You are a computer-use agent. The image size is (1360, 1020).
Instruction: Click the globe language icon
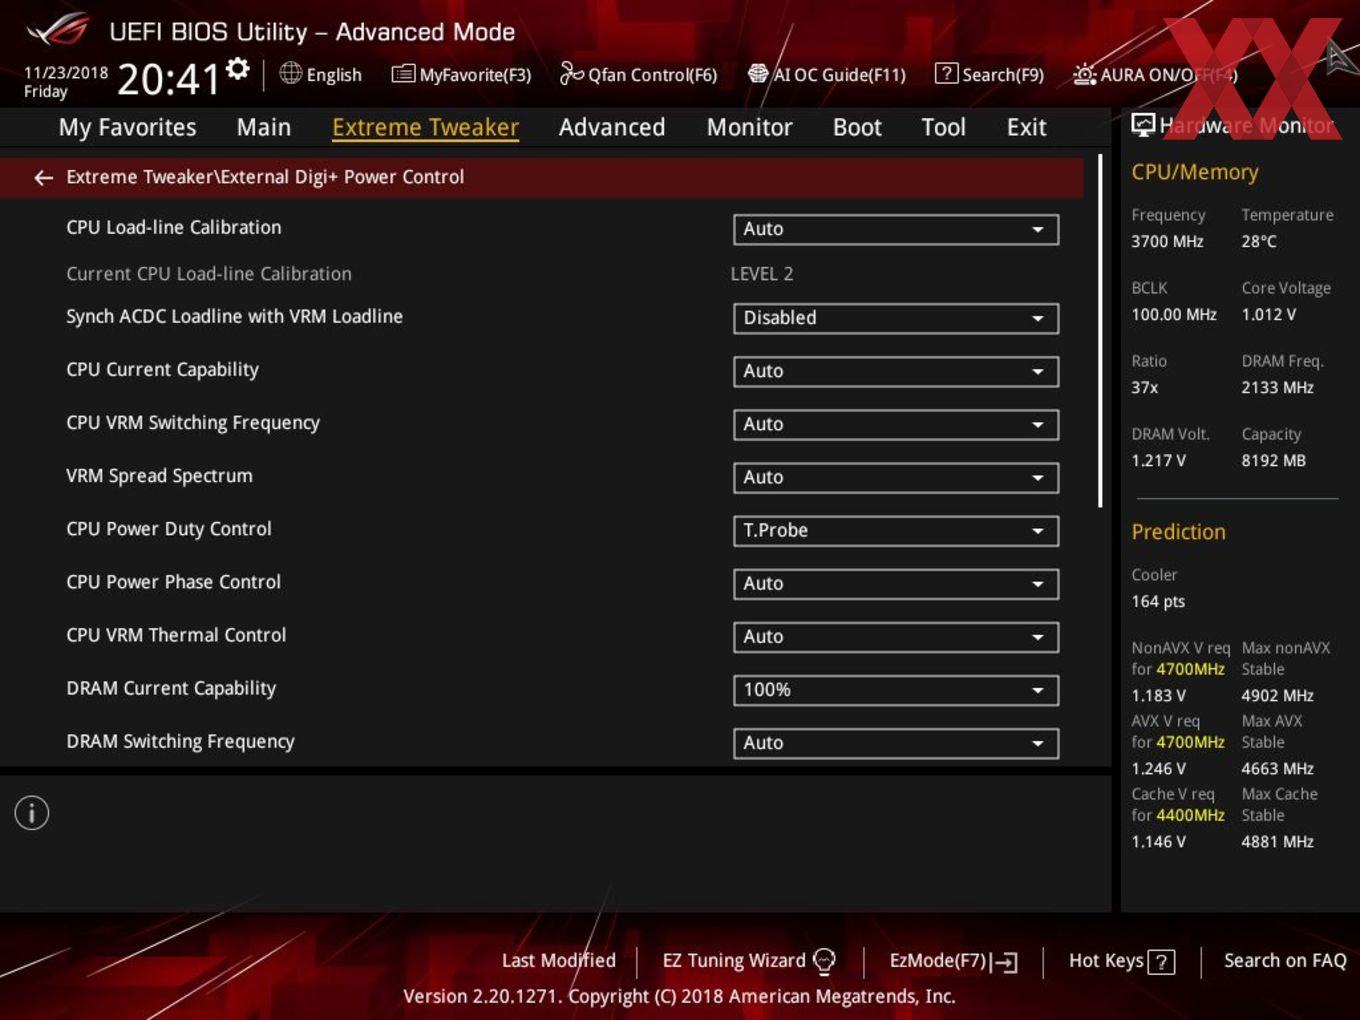[x=290, y=73]
